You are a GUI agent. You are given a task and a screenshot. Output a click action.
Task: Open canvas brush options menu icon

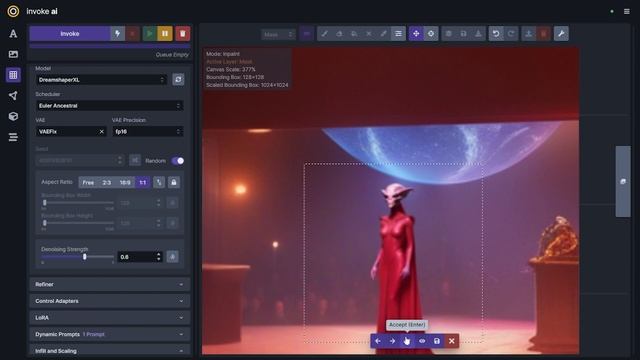[x=398, y=34]
